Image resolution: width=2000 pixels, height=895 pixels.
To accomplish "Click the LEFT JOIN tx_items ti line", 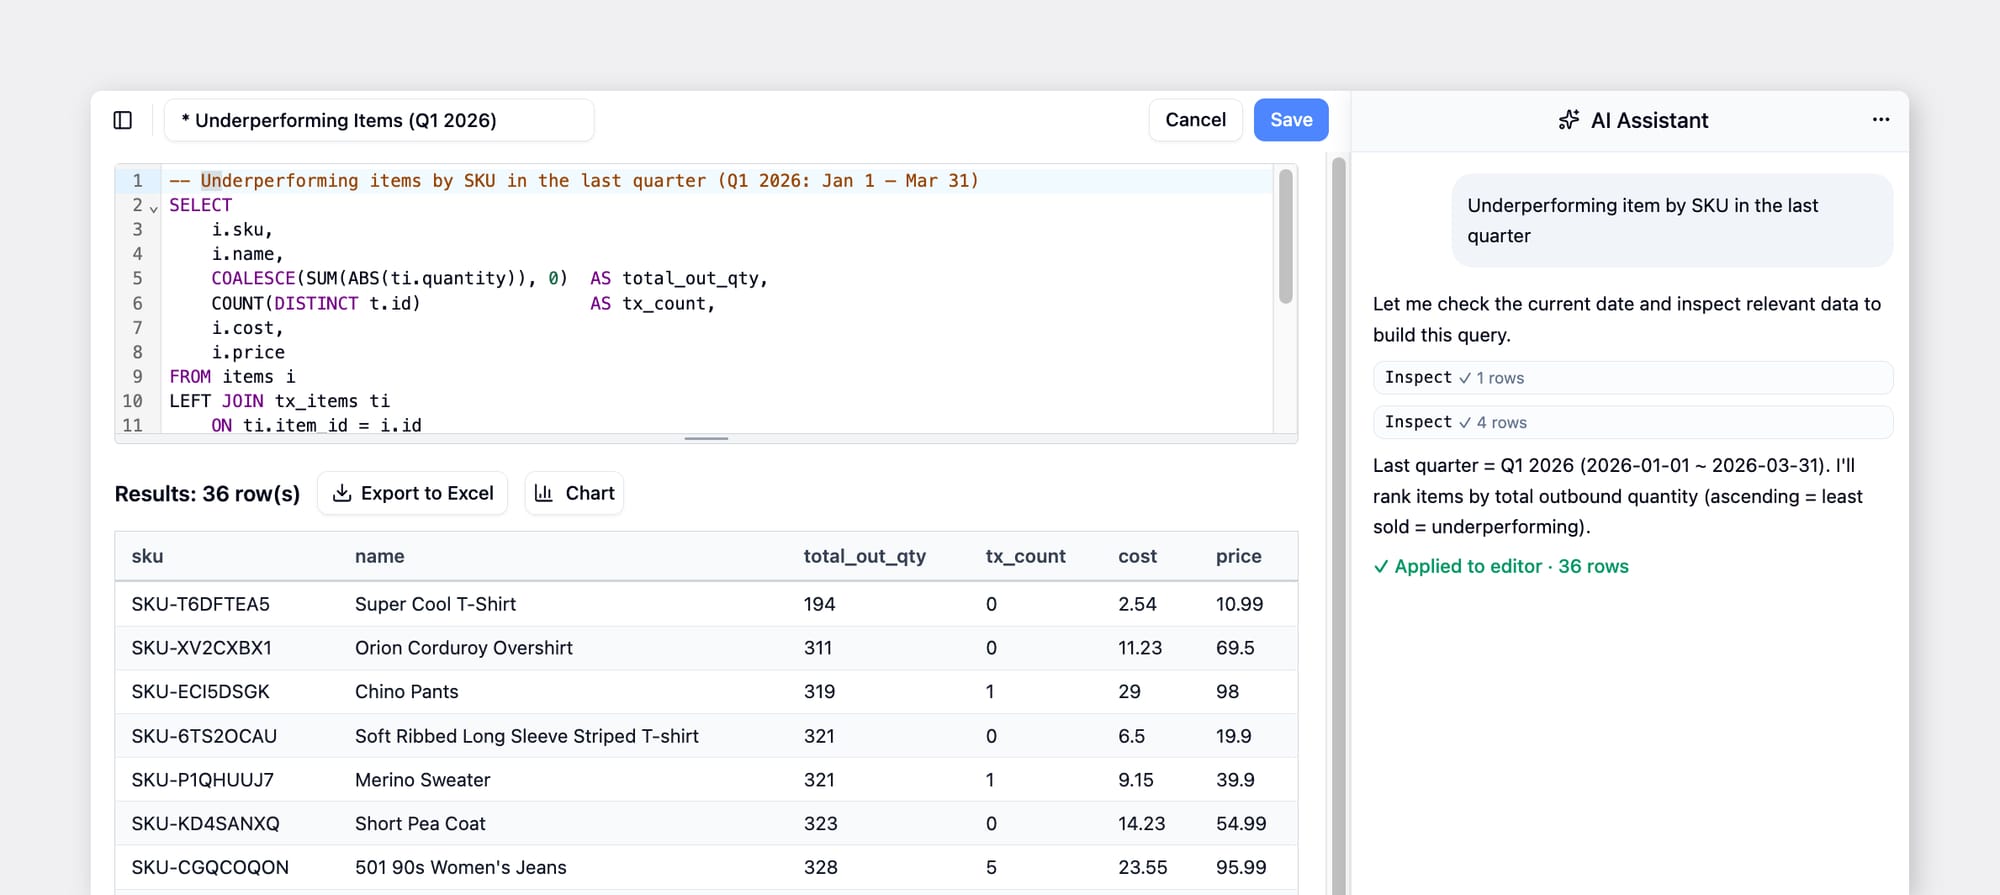I will [x=279, y=400].
